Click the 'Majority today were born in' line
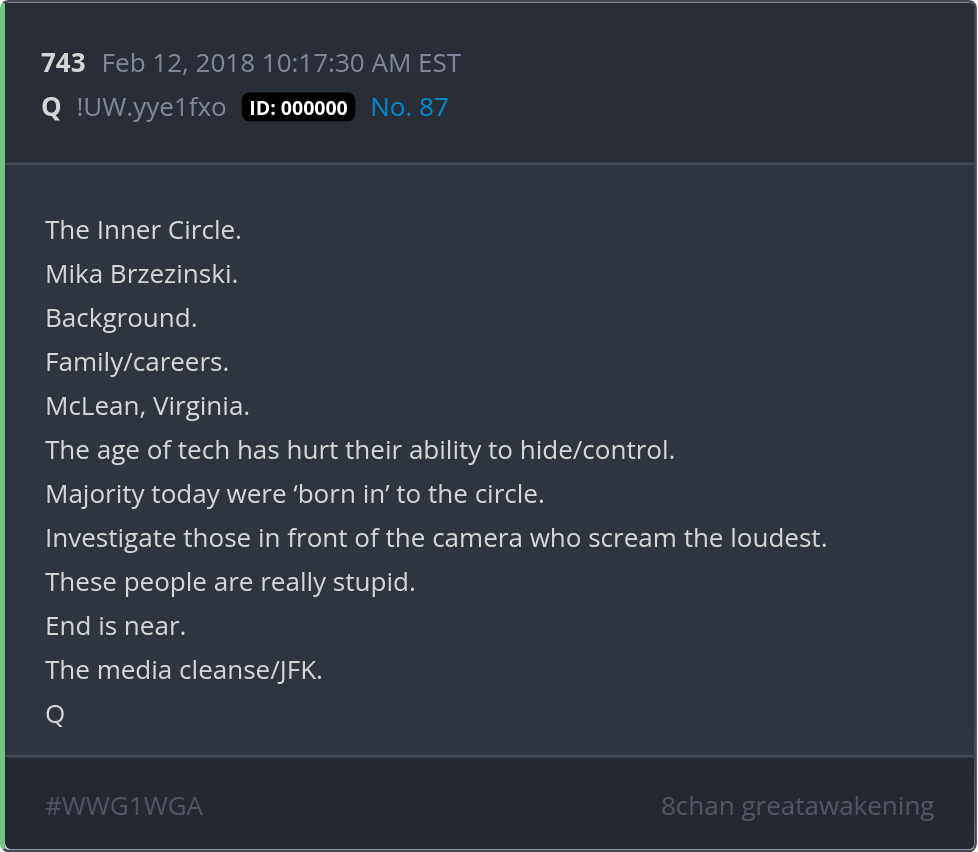978x852 pixels. coord(294,494)
